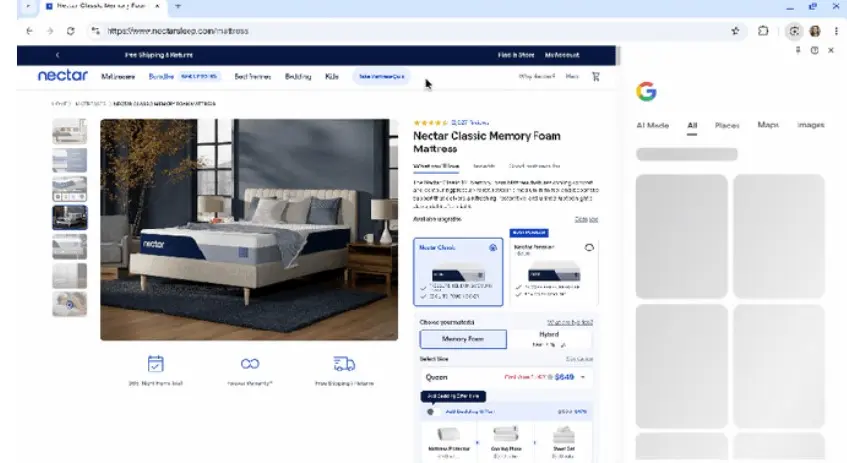The image size is (847, 463).
Task: Click the star rating icons
Action: (431, 123)
